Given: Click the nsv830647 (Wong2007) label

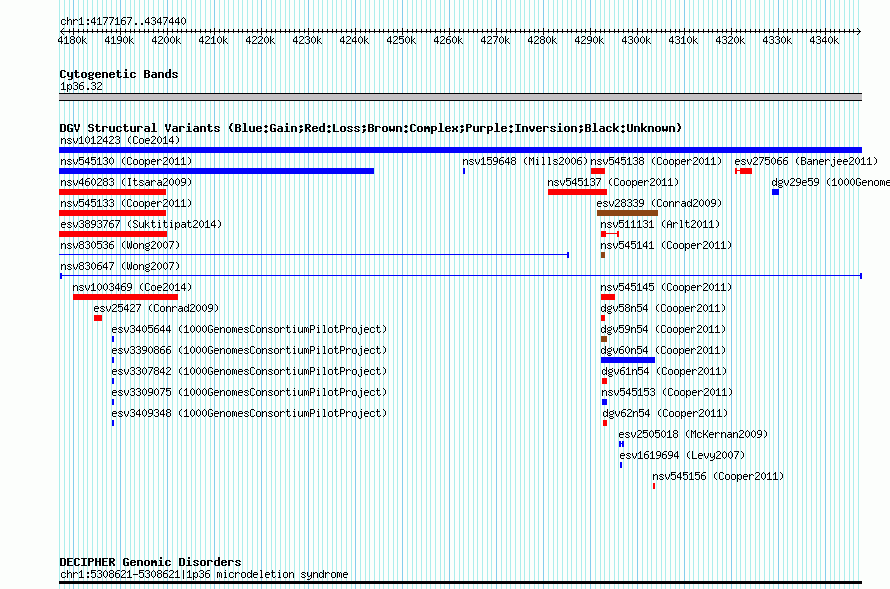Looking at the screenshot, I should coord(120,266).
